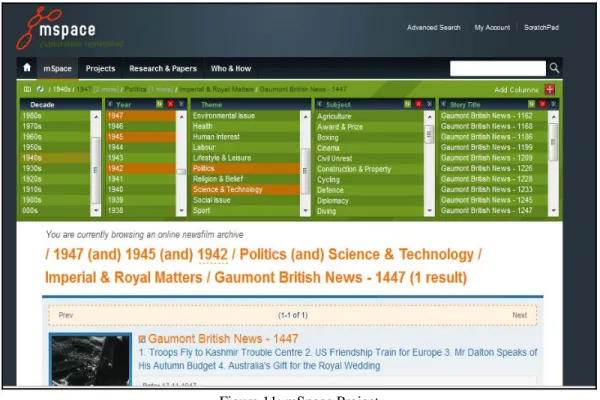Move the Story Title column left with arrow

[x=444, y=104]
